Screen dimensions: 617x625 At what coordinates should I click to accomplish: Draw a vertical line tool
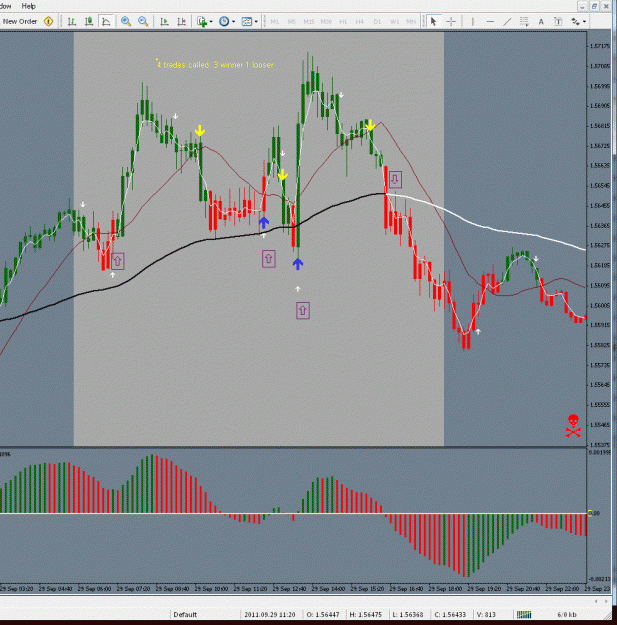pos(473,22)
